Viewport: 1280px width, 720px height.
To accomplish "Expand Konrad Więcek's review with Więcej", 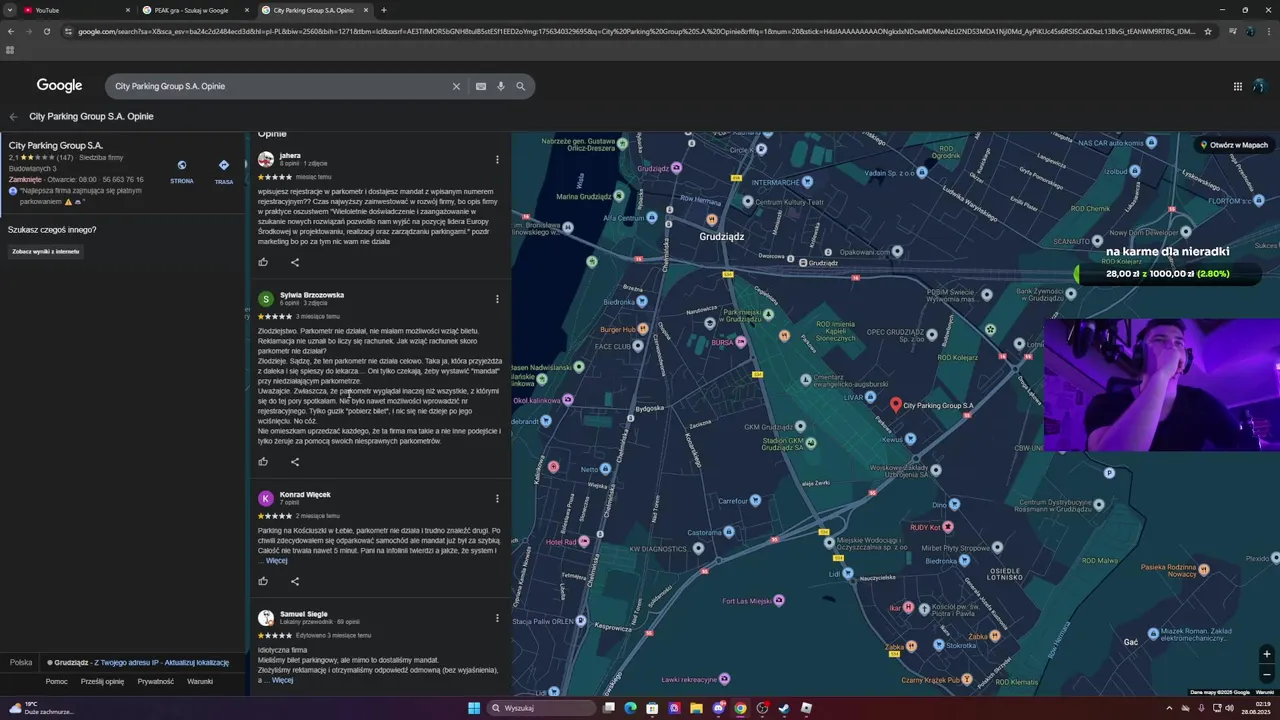I will (277, 561).
